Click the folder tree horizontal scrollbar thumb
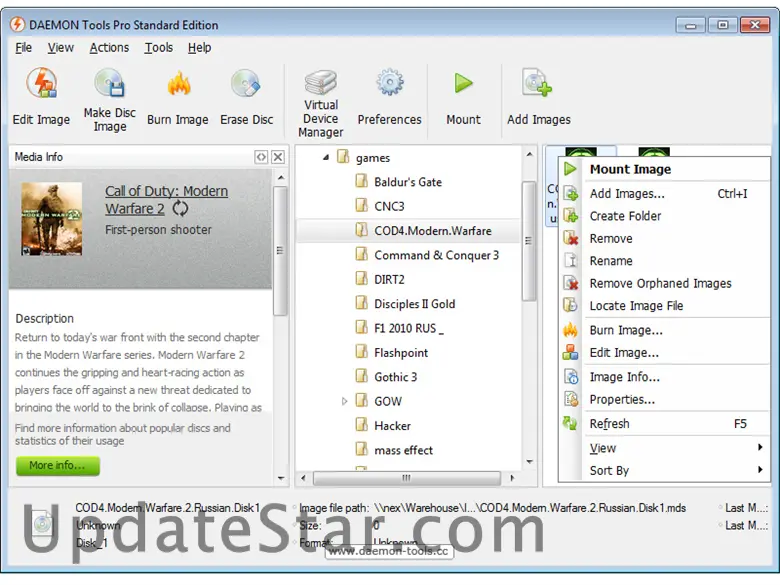Image resolution: width=780 pixels, height=585 pixels. click(406, 478)
